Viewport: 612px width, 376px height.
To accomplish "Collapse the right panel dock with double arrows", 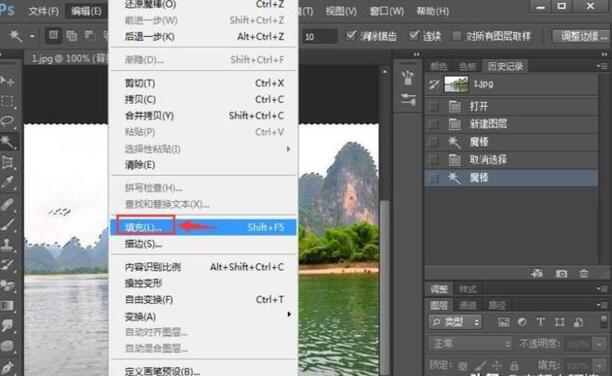I will click(604, 54).
